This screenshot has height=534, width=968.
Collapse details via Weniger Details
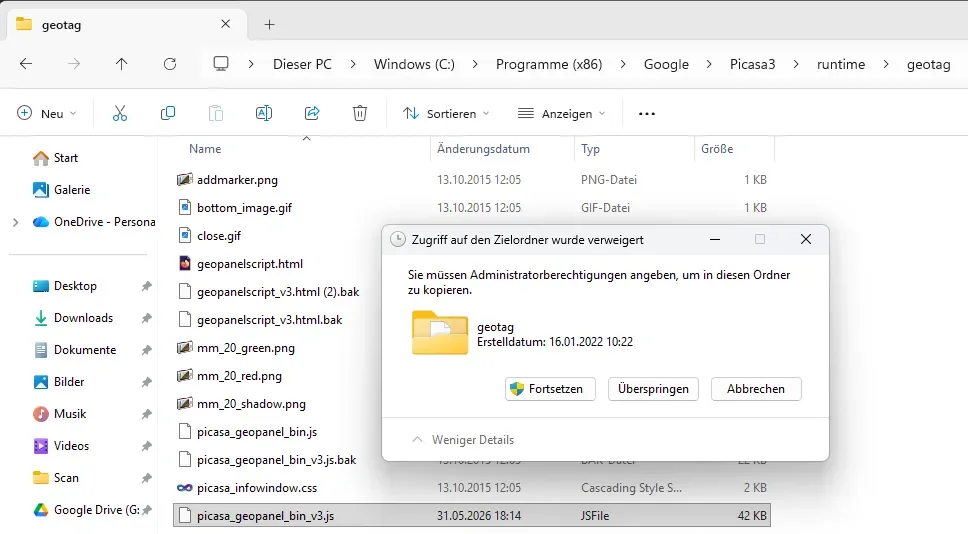pyautogui.click(x=463, y=440)
